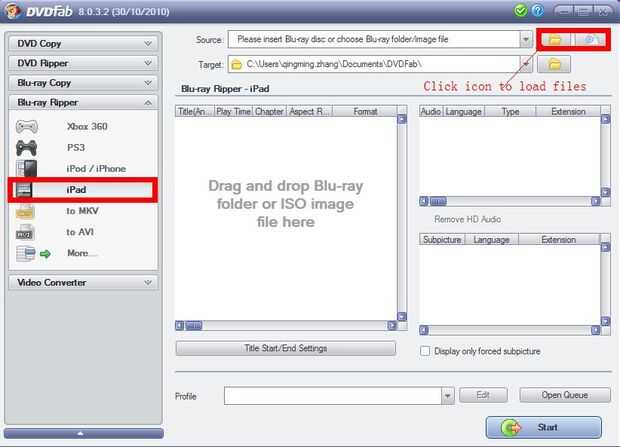
Task: Open the Profile dropdown
Action: 448,396
